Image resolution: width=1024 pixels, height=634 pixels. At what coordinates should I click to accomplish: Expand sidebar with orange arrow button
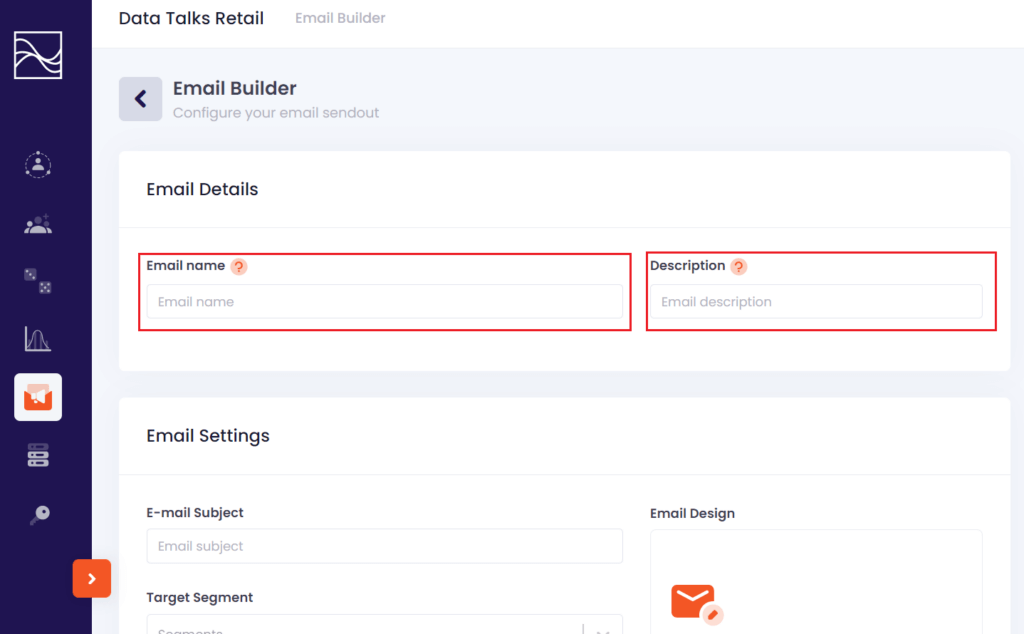click(91, 579)
